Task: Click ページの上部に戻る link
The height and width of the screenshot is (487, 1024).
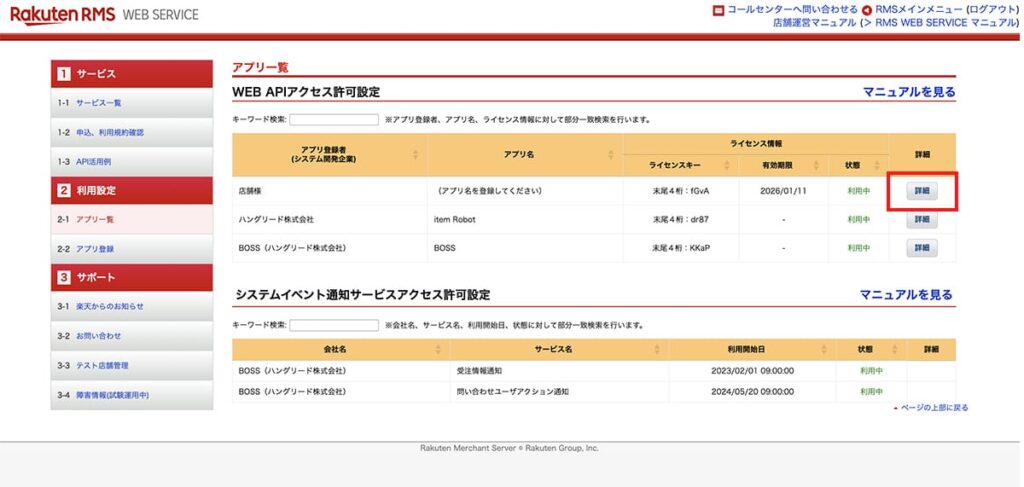Action: click(933, 408)
